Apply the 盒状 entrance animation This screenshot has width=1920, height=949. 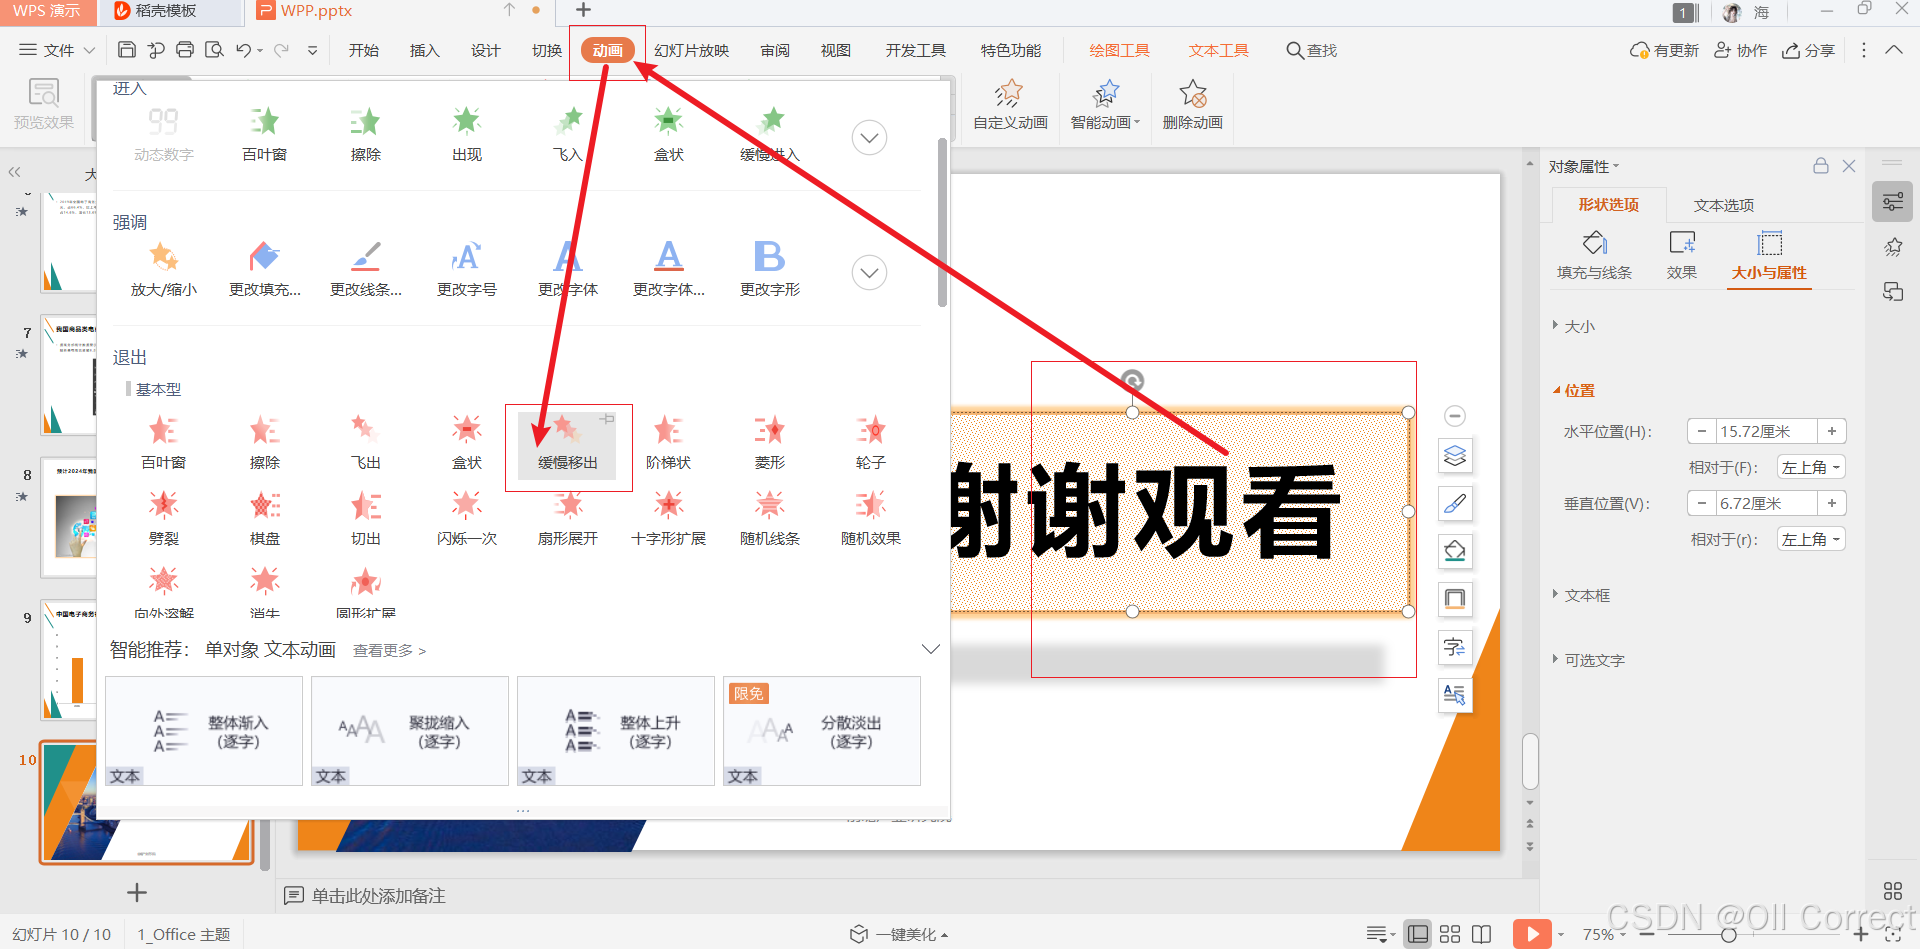tap(668, 134)
